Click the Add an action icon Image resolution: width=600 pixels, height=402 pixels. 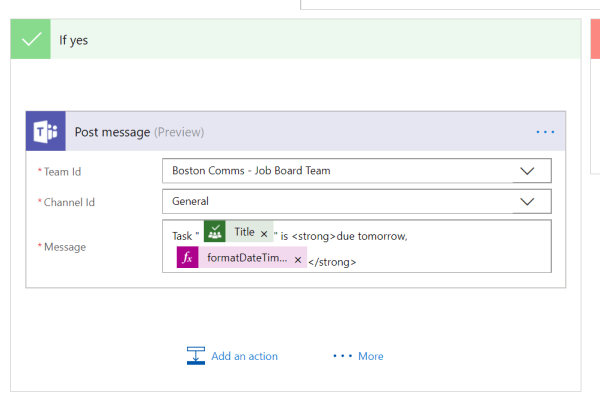[x=196, y=356]
